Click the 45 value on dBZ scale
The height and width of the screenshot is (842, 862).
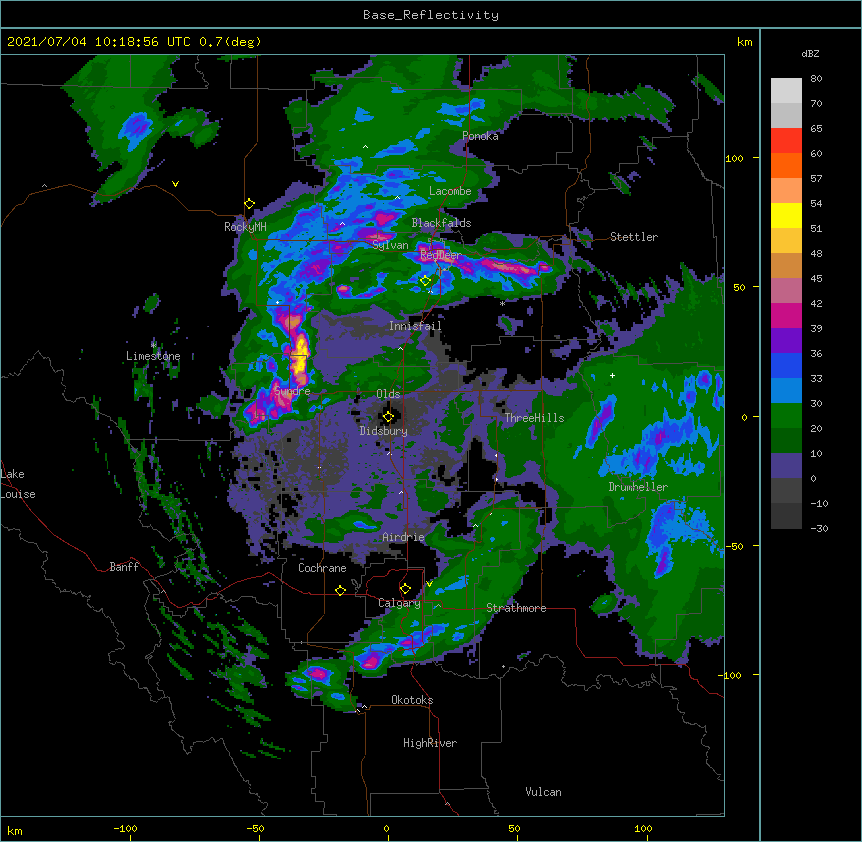click(x=816, y=279)
